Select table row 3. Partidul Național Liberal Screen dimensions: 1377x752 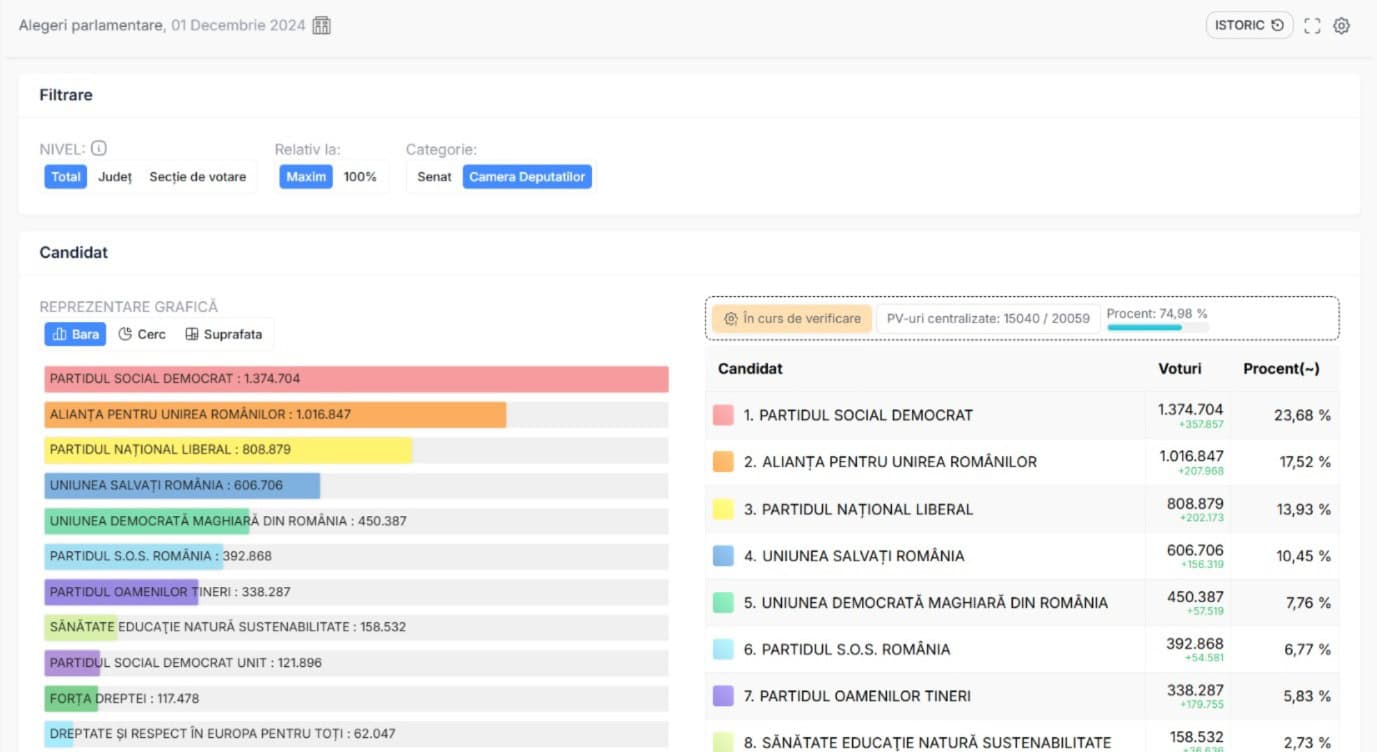[x=1022, y=509]
